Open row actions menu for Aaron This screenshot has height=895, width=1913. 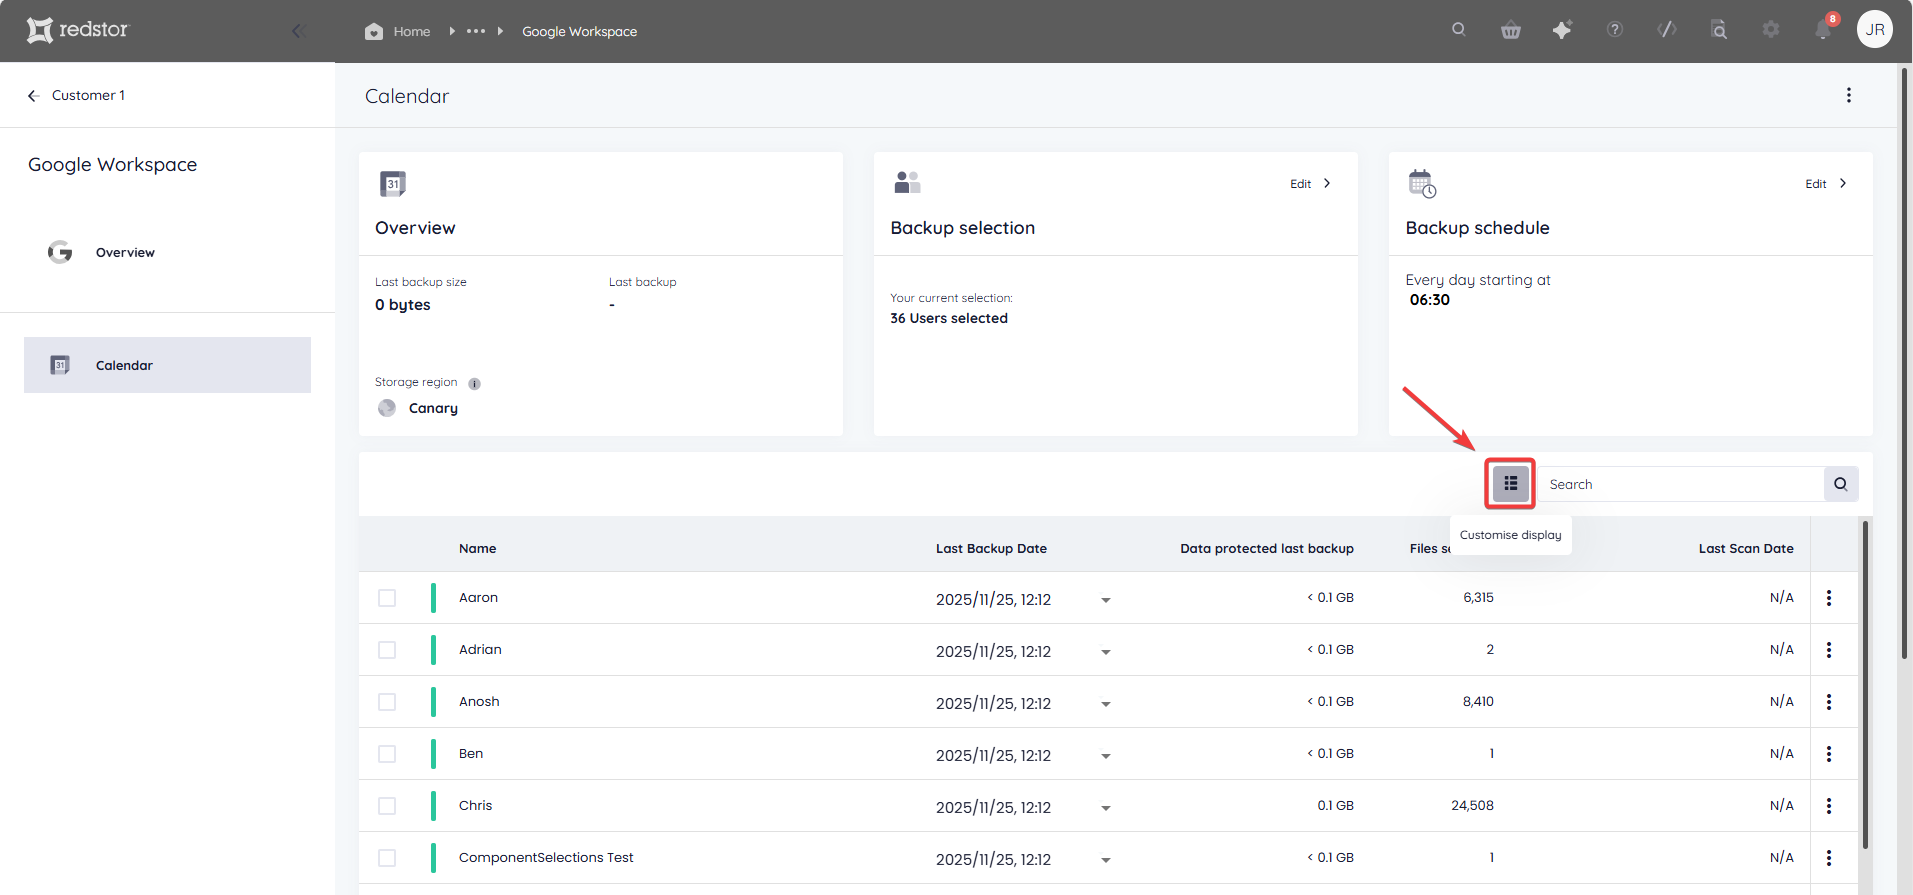coord(1829,598)
